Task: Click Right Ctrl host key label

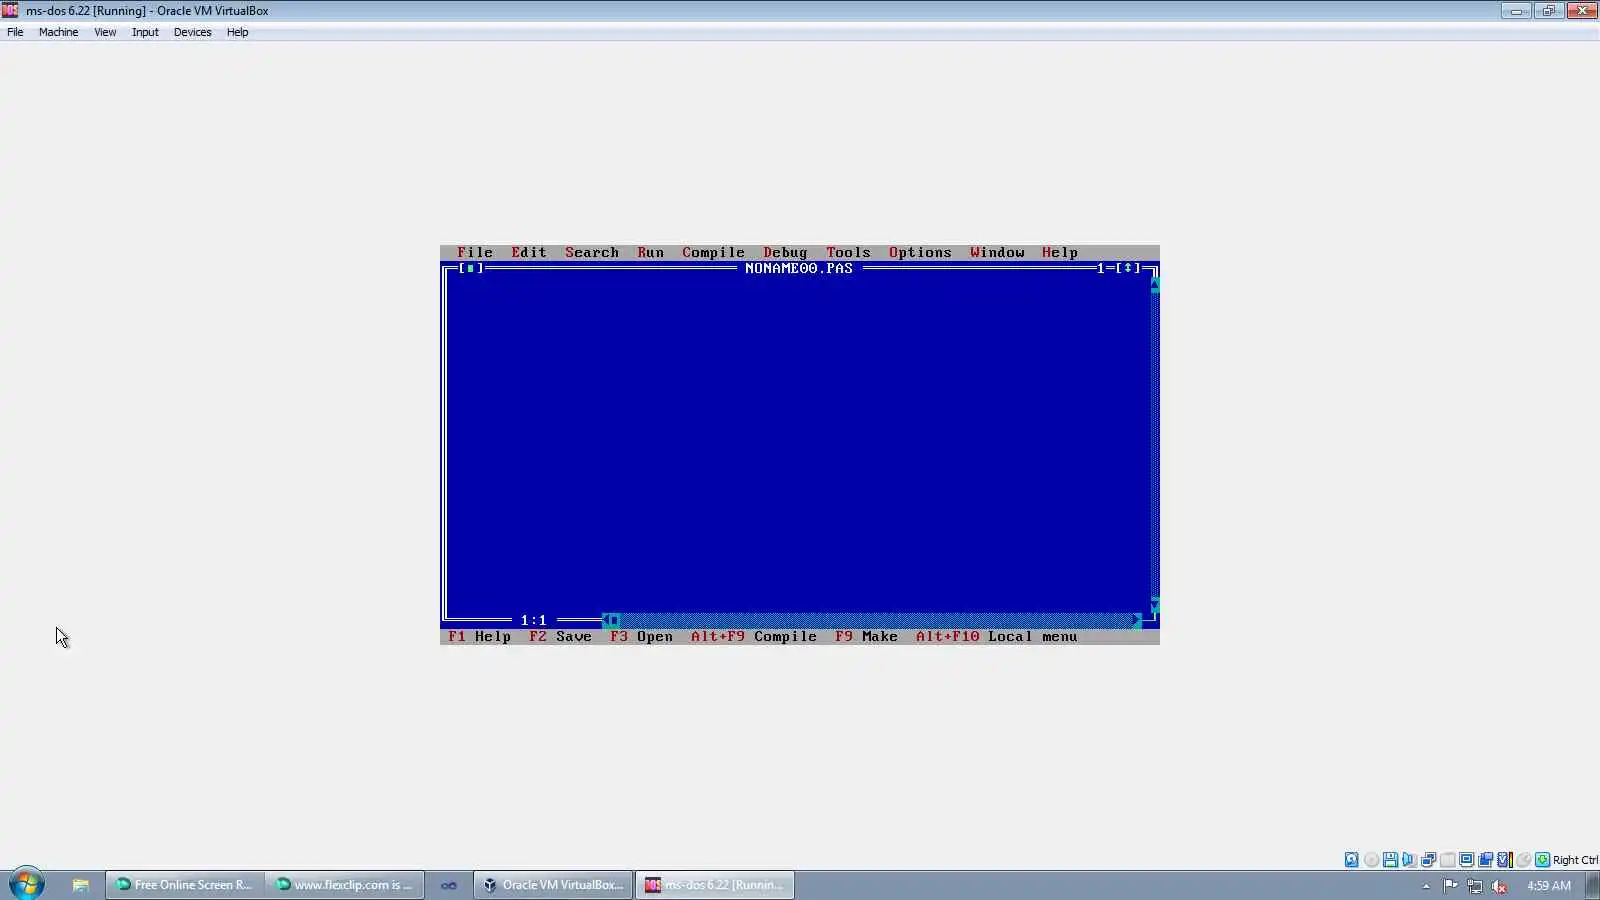Action: [x=1575, y=860]
